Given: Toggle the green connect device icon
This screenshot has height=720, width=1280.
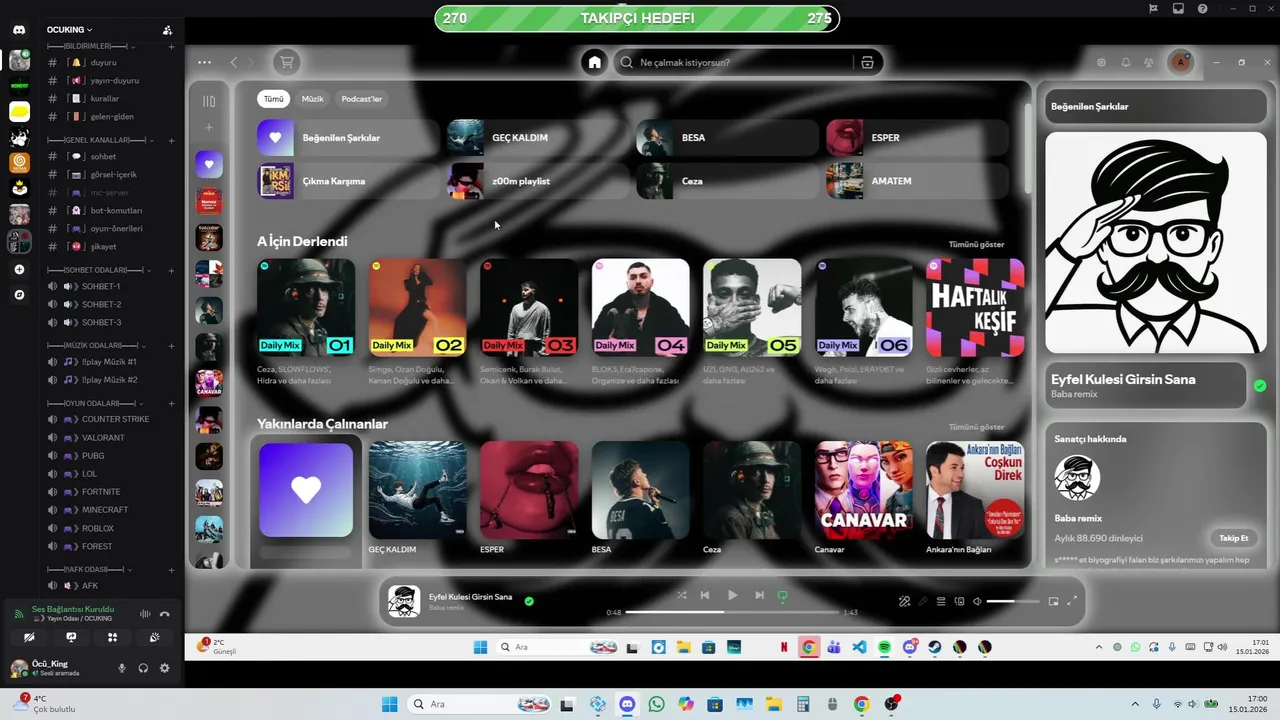Looking at the screenshot, I should click(x=783, y=595).
